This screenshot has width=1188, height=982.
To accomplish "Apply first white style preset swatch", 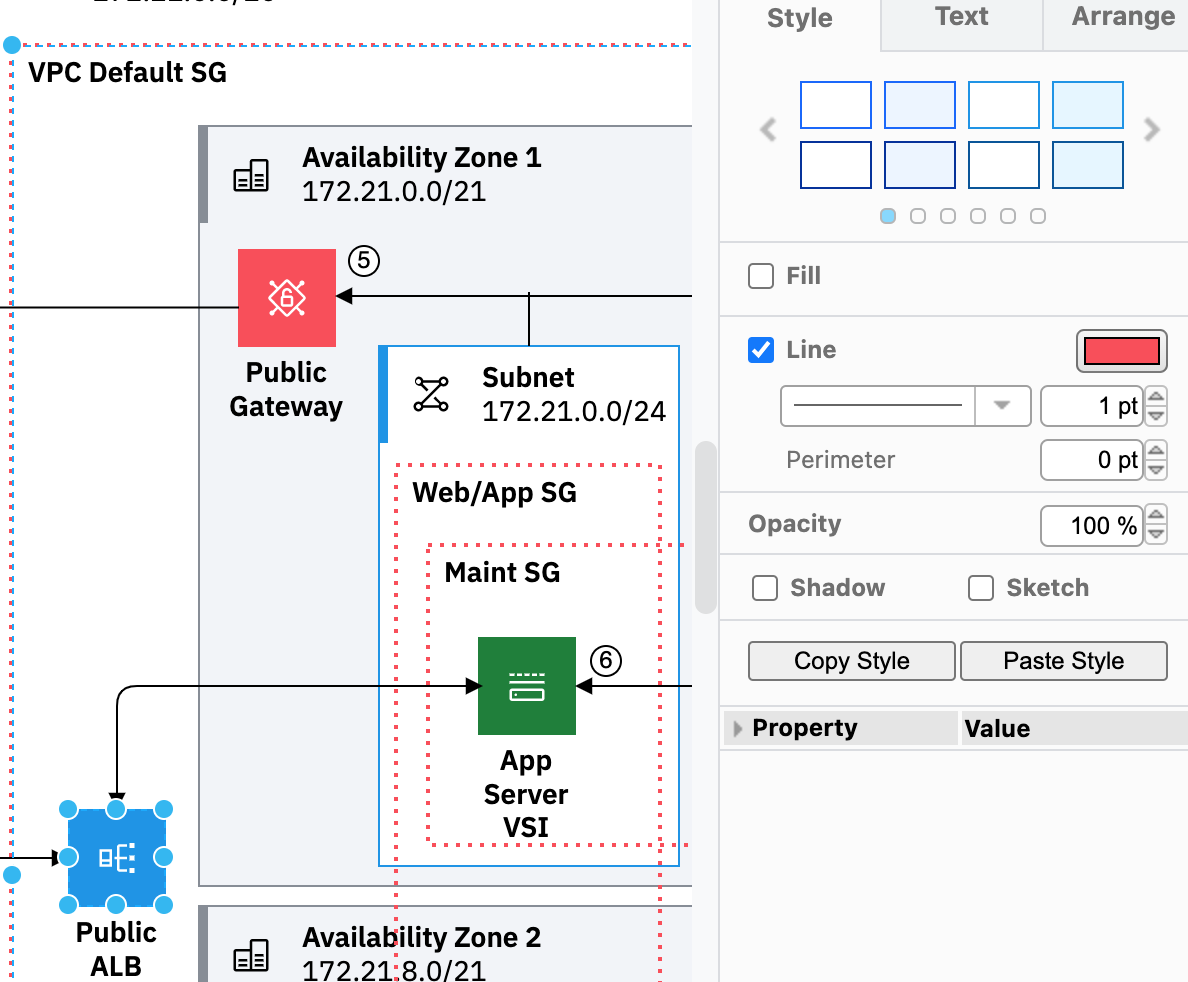I will coord(836,105).
